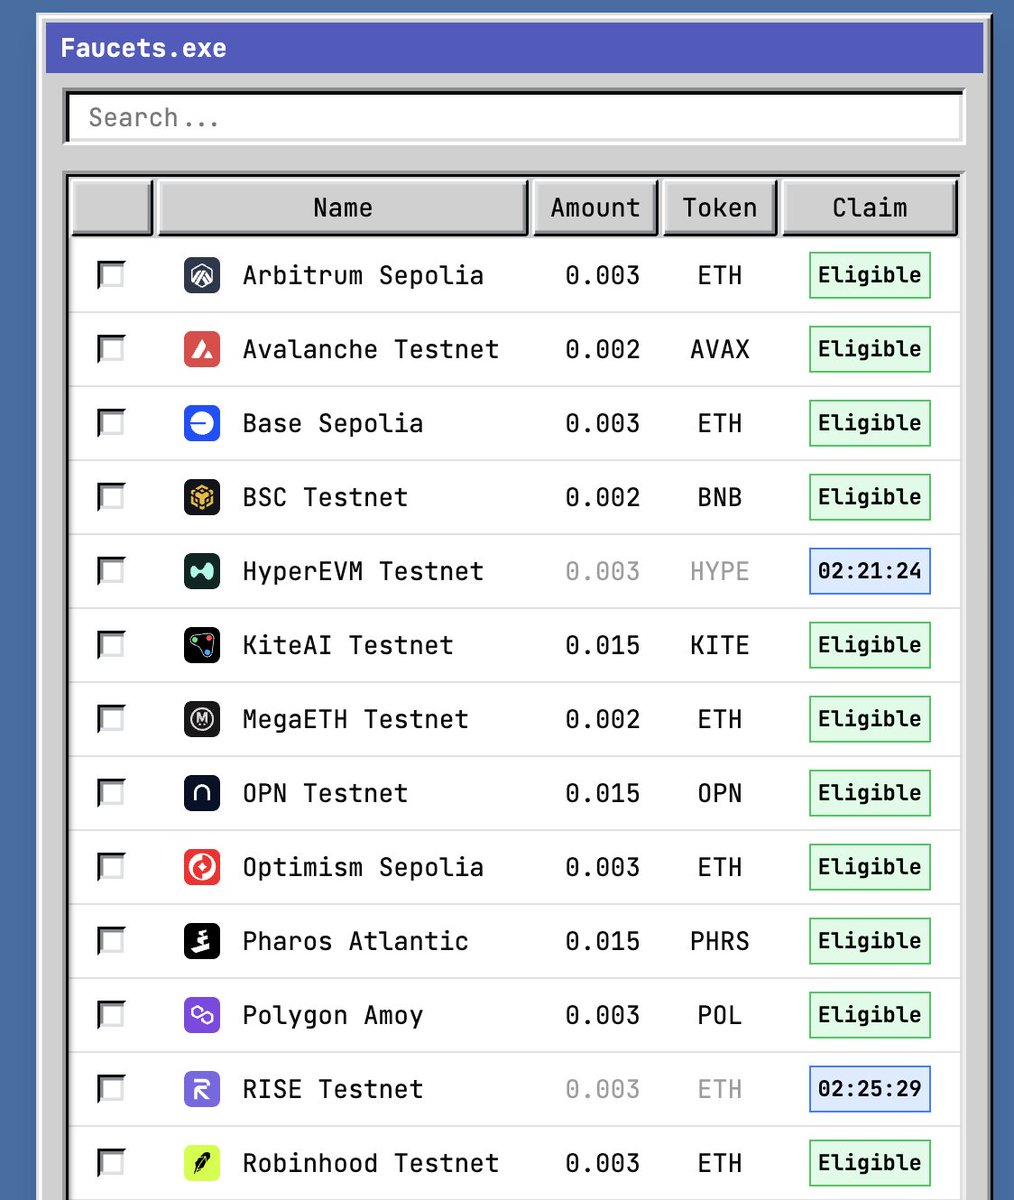Screen dimensions: 1014x1200
Task: Click the select-all blank header cell
Action: coord(112,208)
